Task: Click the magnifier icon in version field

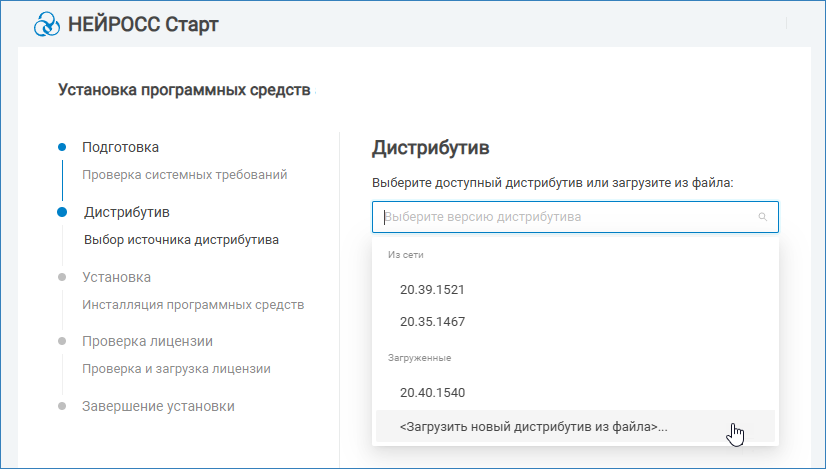Action: coord(762,217)
